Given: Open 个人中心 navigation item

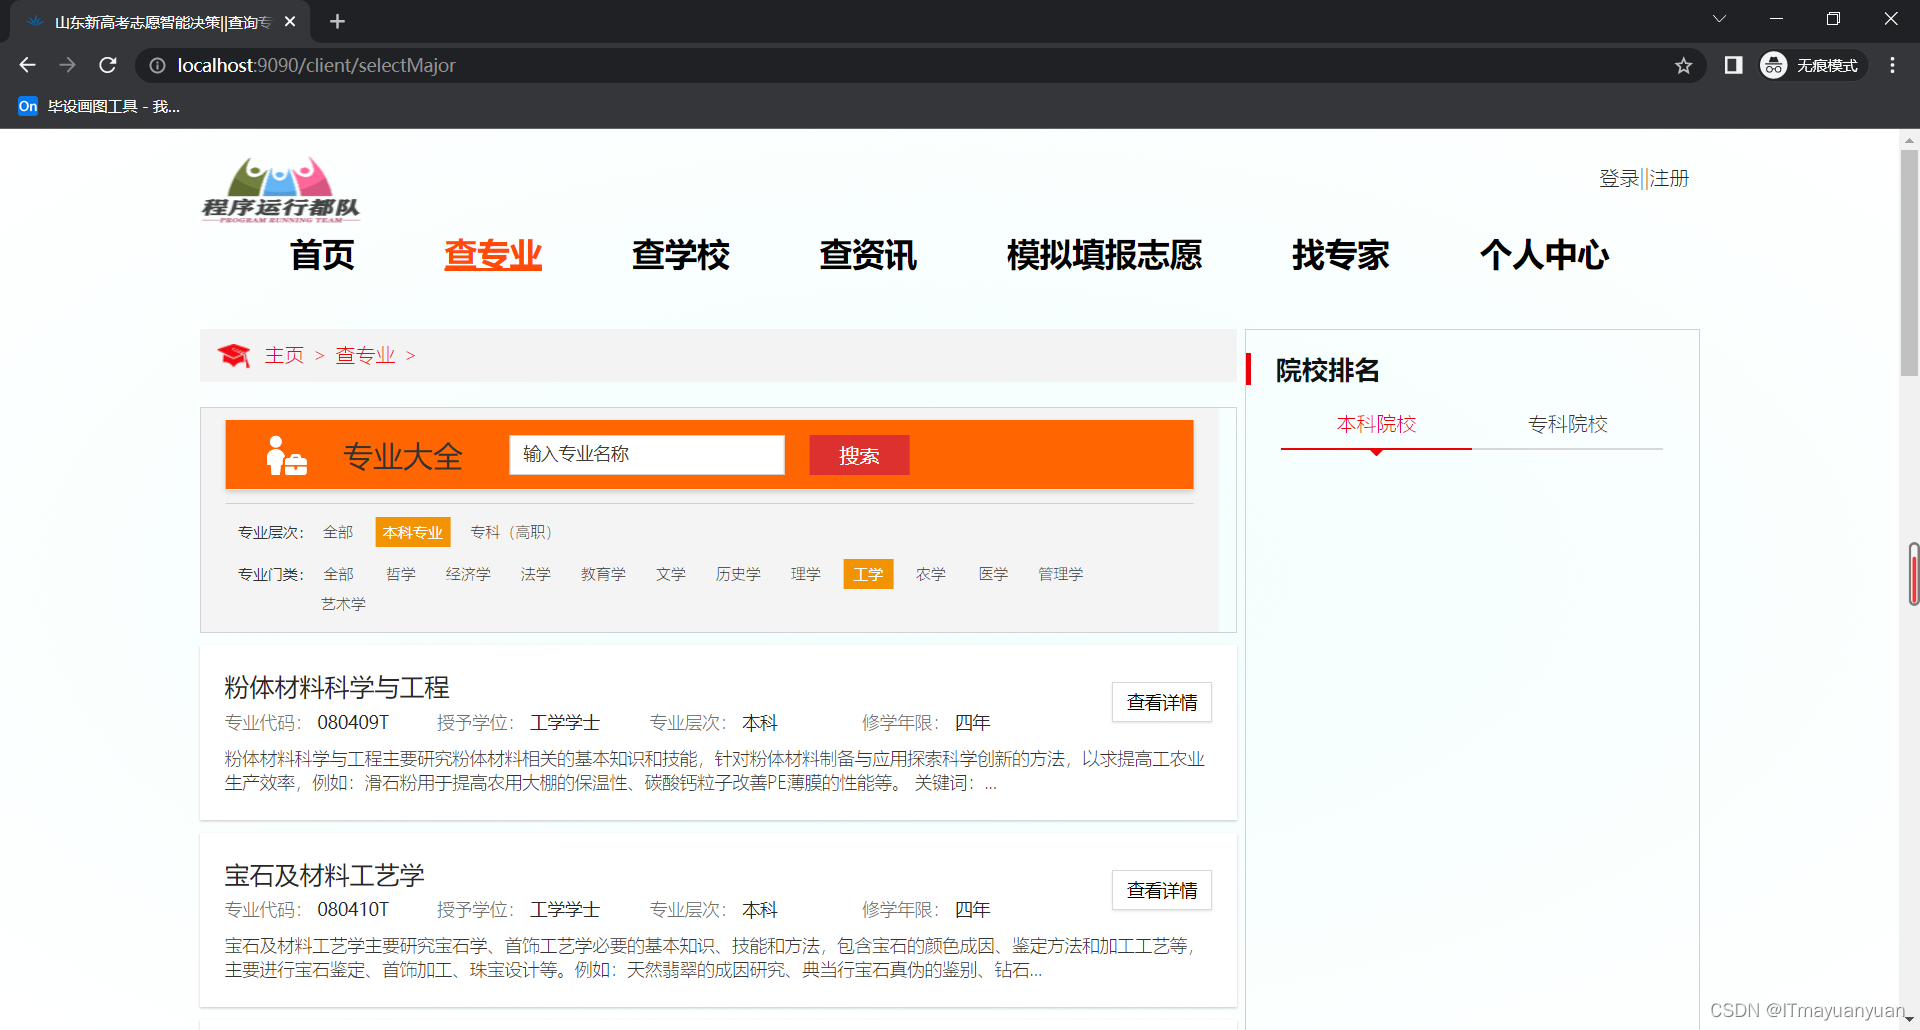Looking at the screenshot, I should tap(1544, 255).
